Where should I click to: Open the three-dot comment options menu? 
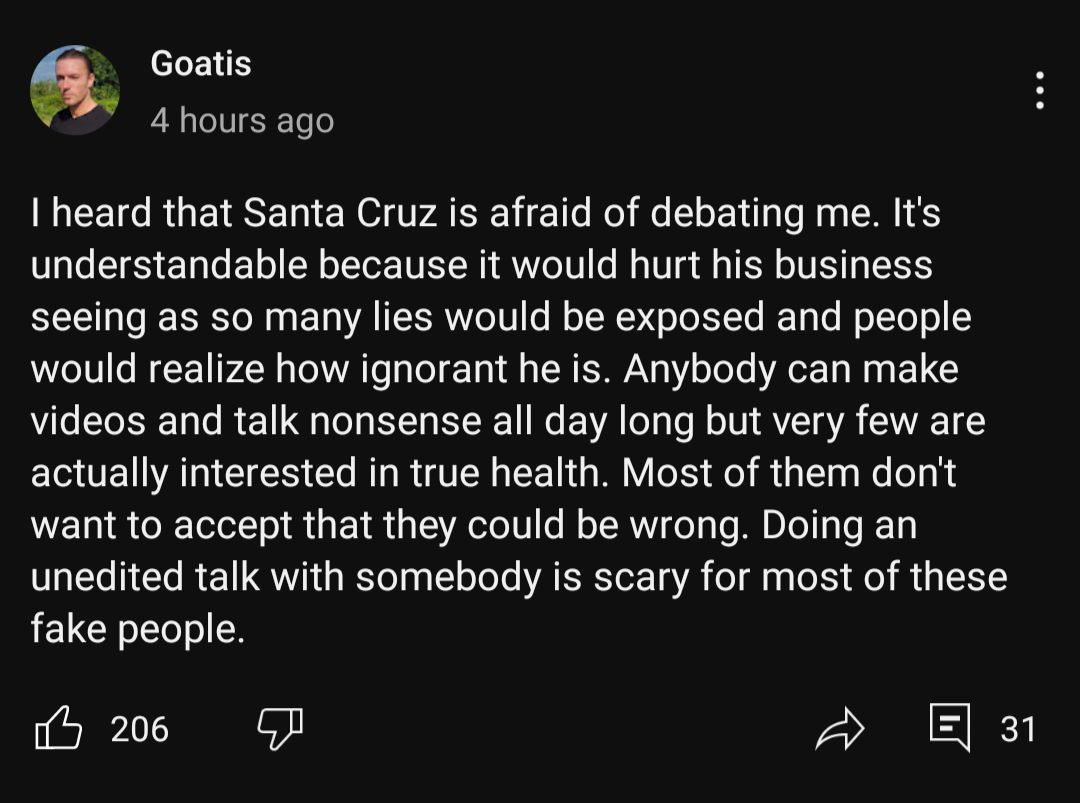(x=1040, y=90)
